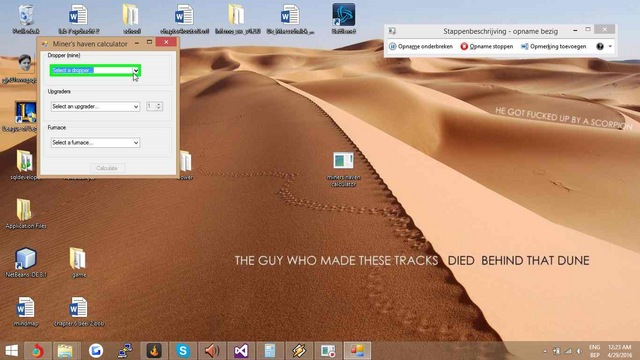Open the 'Select a dropper...' combo box
640x360 pixels.
click(x=96, y=70)
